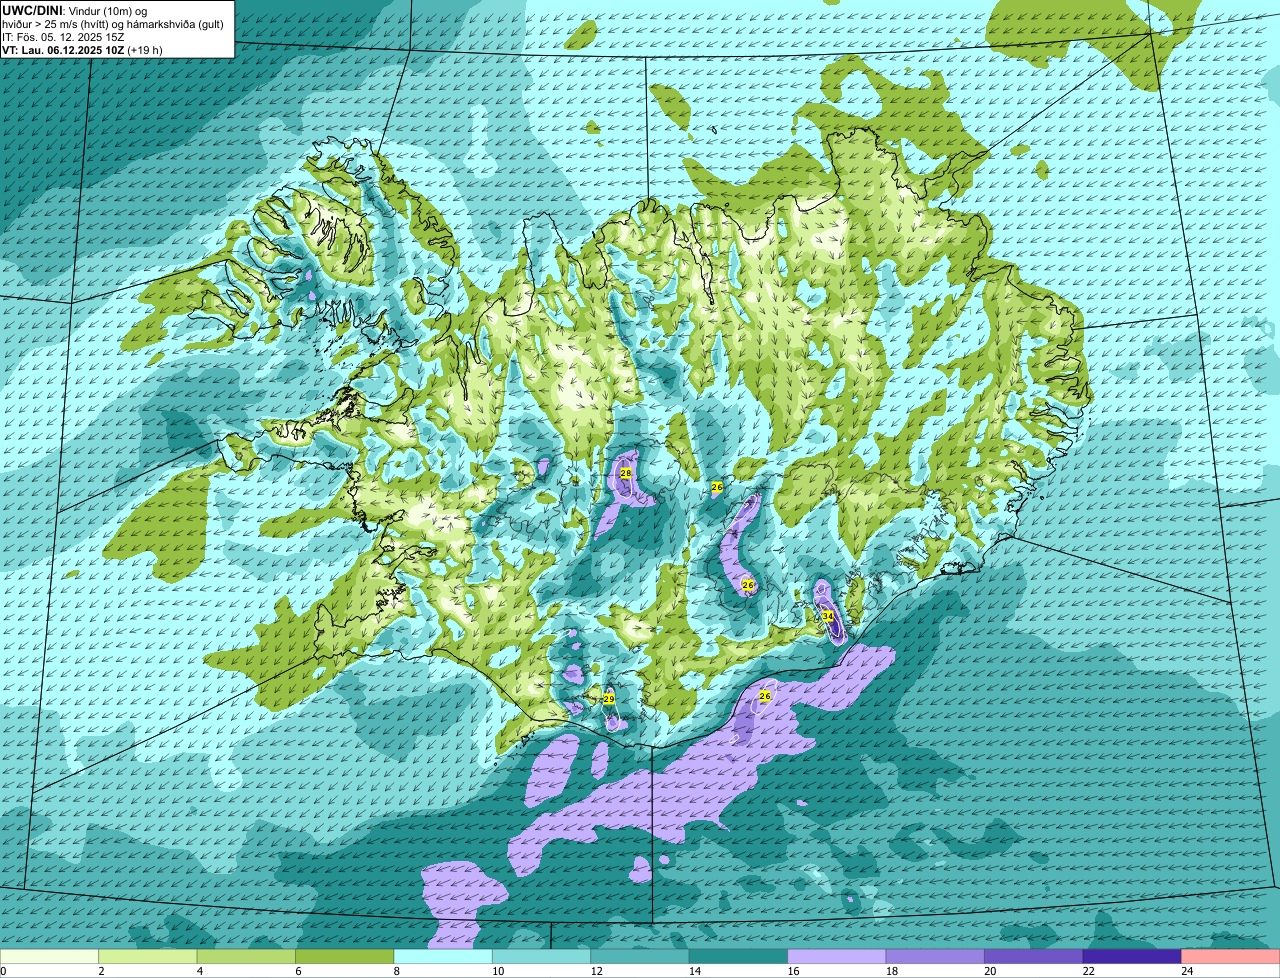Click the legend scale value 6
The image size is (1280, 978).
pos(297,971)
